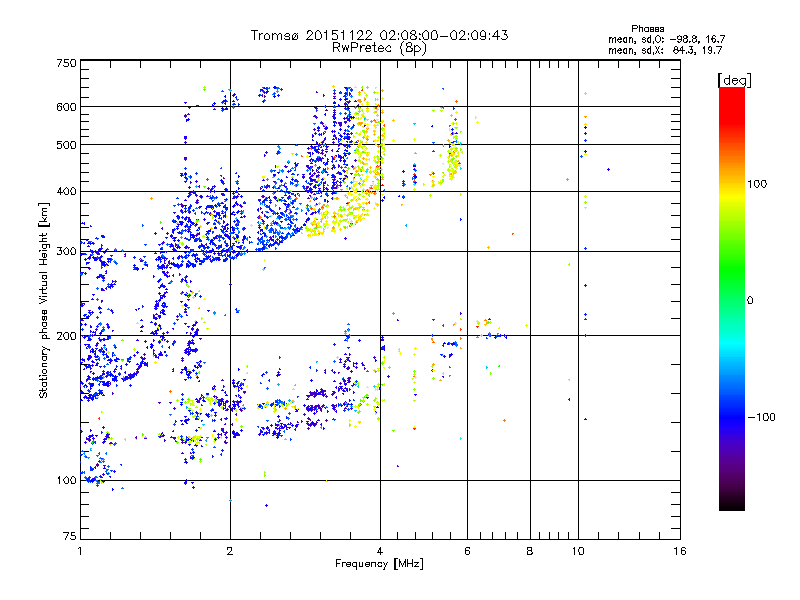Click the plot title 'Tromsø 20151122 02:08:00-02:09:43'

379,36
